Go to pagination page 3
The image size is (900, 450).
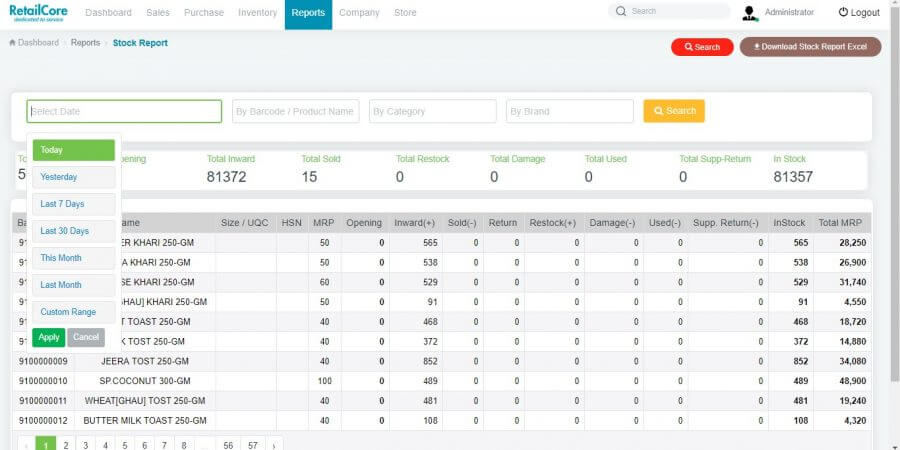tap(86, 445)
